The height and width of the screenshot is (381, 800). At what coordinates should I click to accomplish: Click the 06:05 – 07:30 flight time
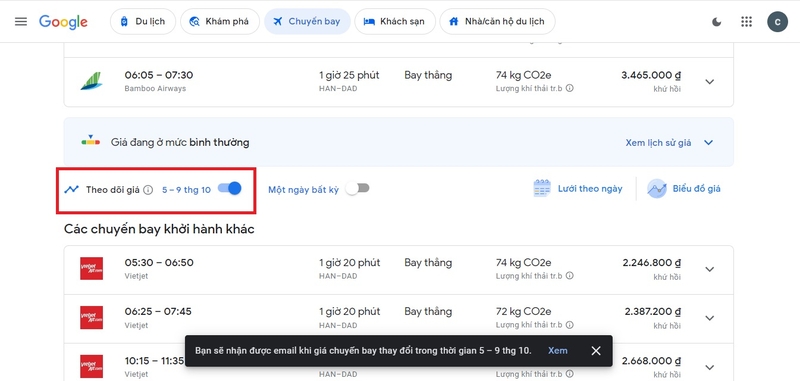click(159, 75)
